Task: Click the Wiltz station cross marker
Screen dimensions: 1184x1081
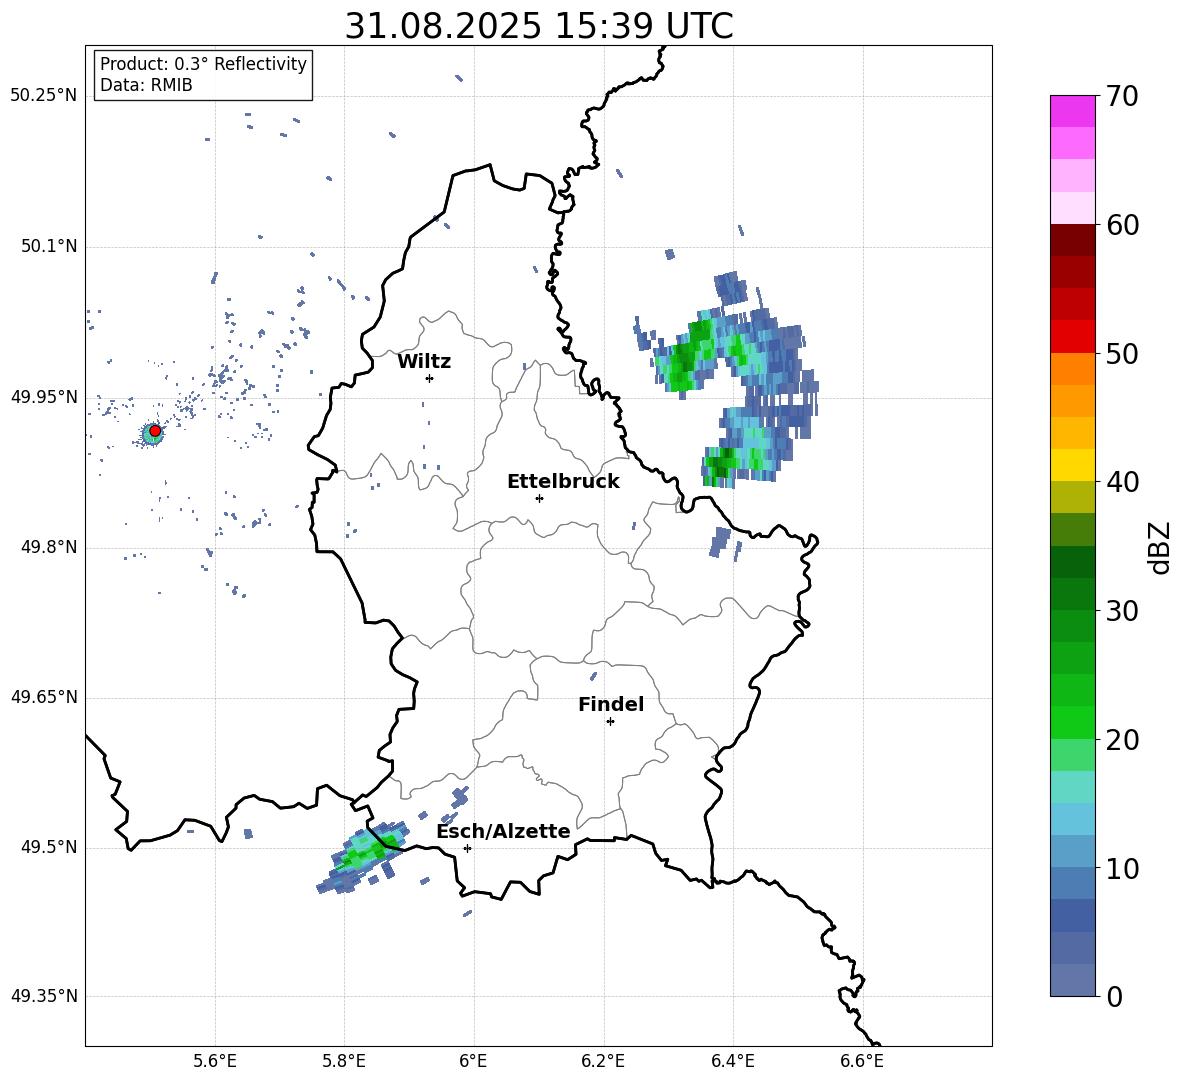Action: (429, 378)
